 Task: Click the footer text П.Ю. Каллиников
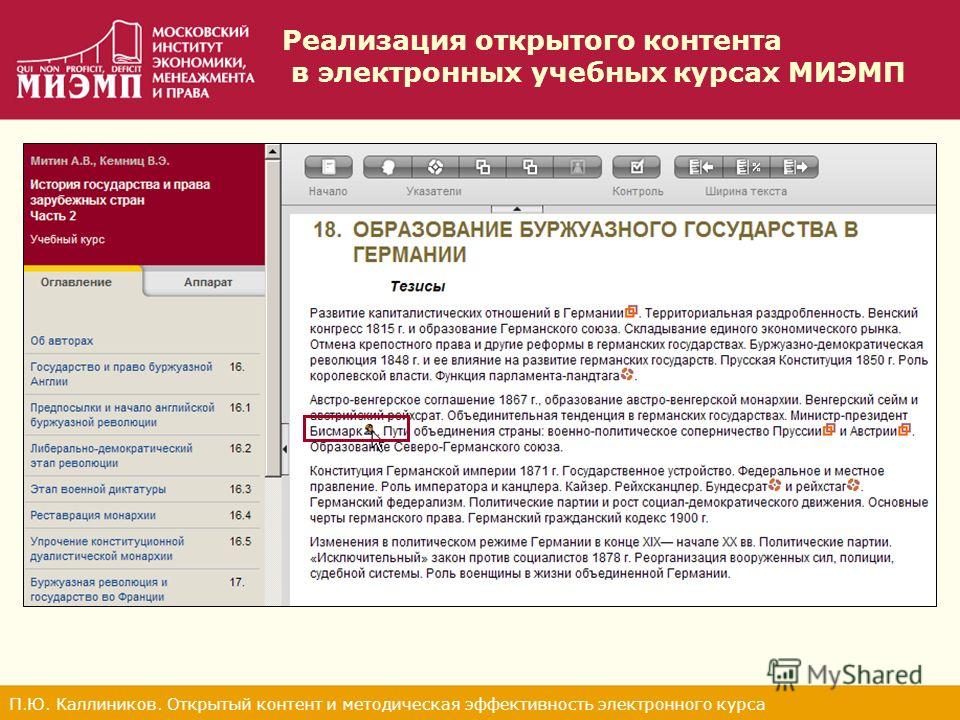(x=386, y=704)
